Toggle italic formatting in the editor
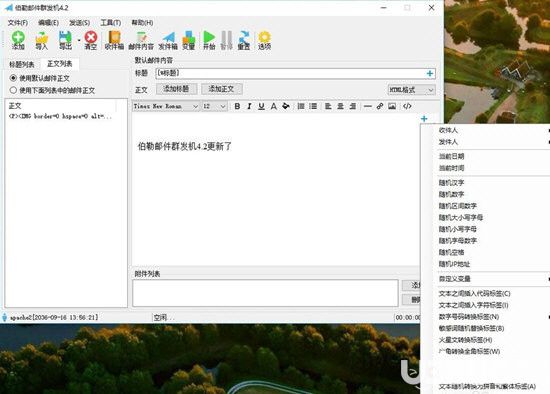This screenshot has height=394, width=550. point(249,106)
